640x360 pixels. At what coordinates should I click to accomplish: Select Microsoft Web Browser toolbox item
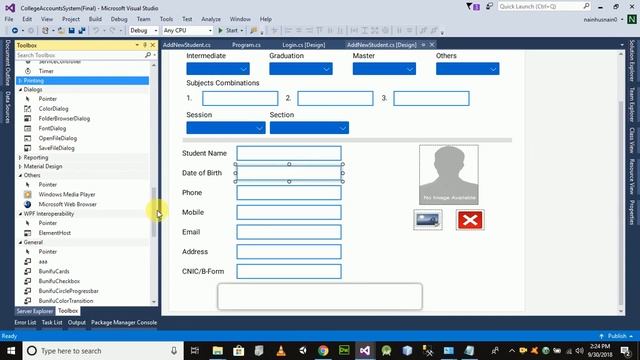(x=67, y=204)
